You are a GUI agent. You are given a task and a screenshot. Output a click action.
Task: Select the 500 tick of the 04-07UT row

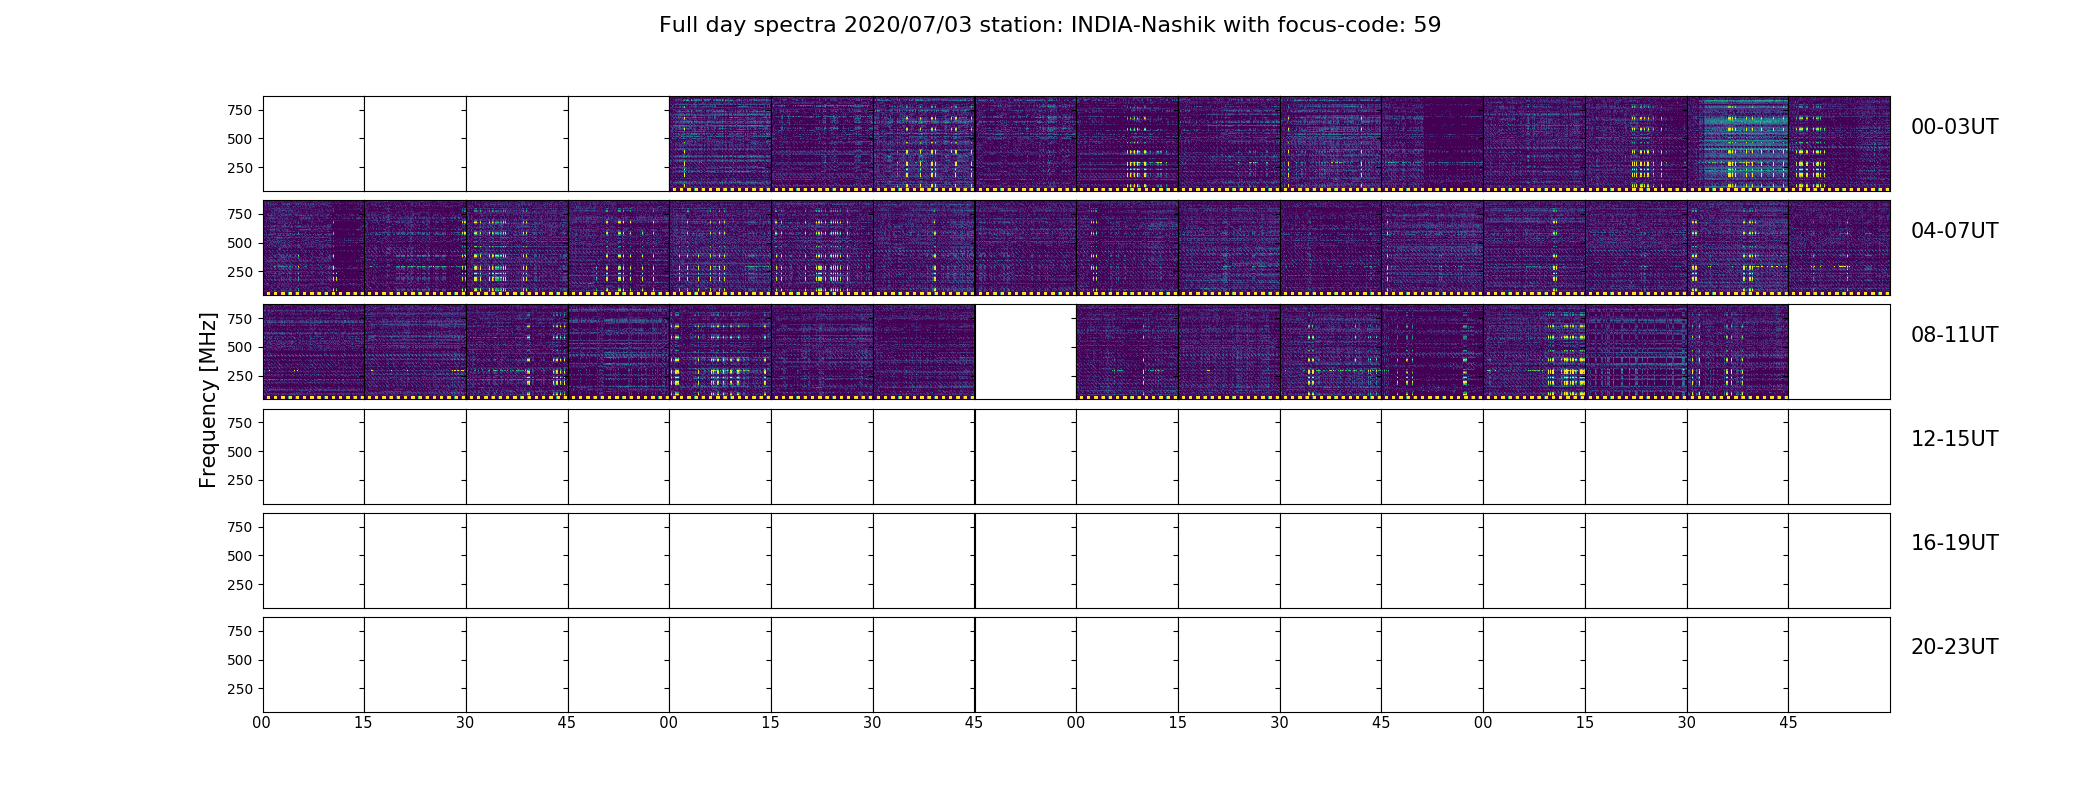(240, 243)
